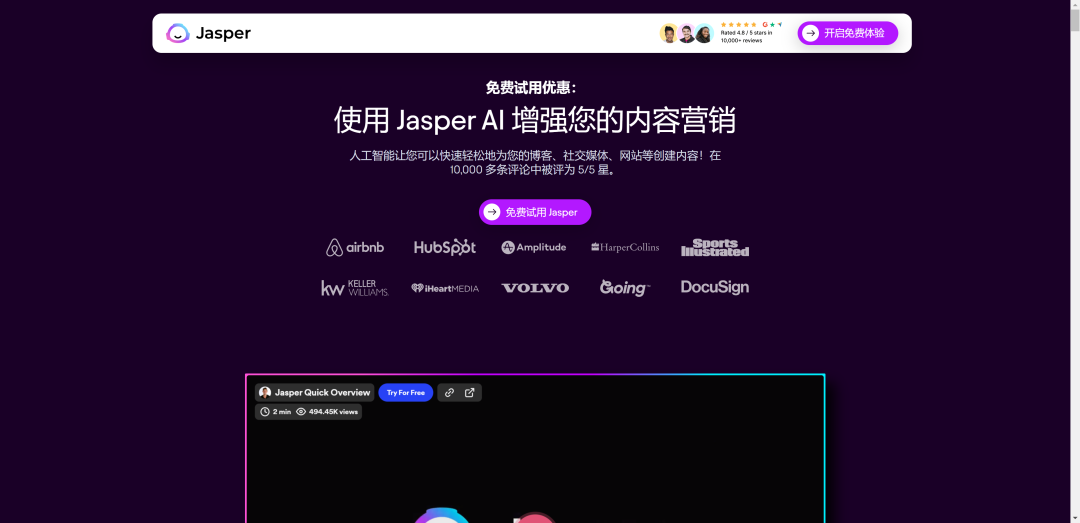Click the iHeartMedia logo
Image resolution: width=1080 pixels, height=523 pixels.
point(445,288)
